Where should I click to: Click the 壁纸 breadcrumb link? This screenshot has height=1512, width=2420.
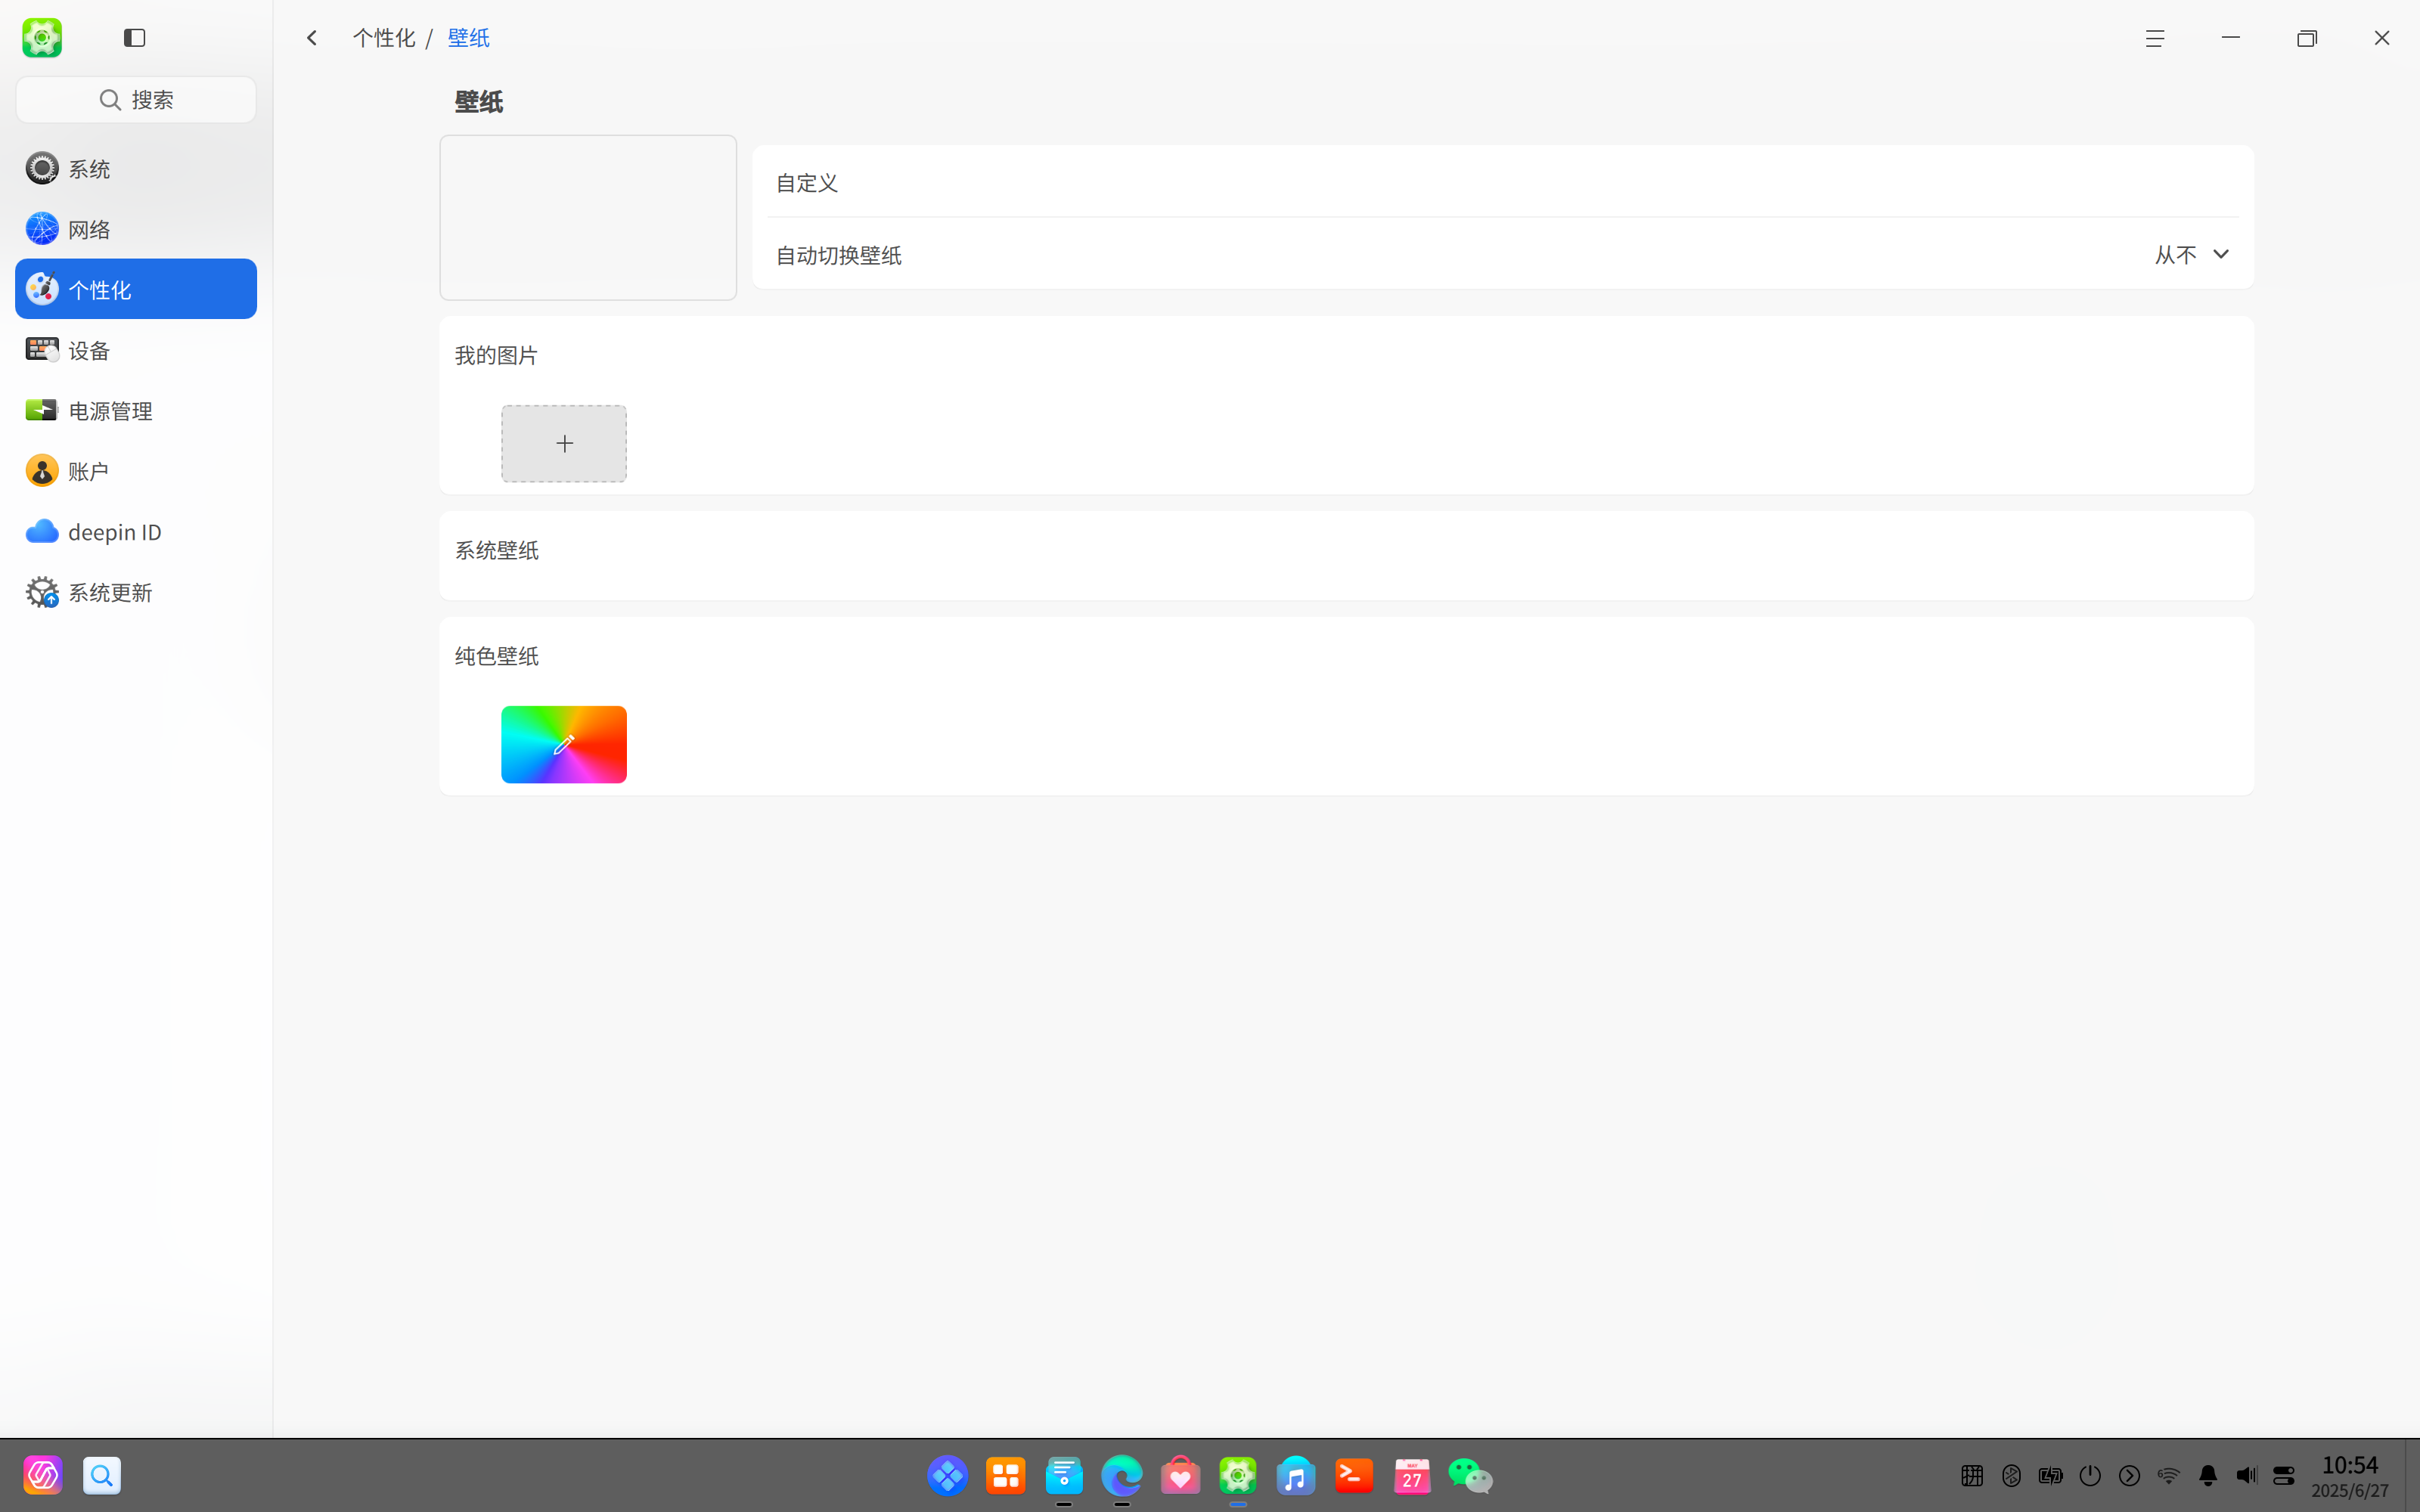pos(468,38)
